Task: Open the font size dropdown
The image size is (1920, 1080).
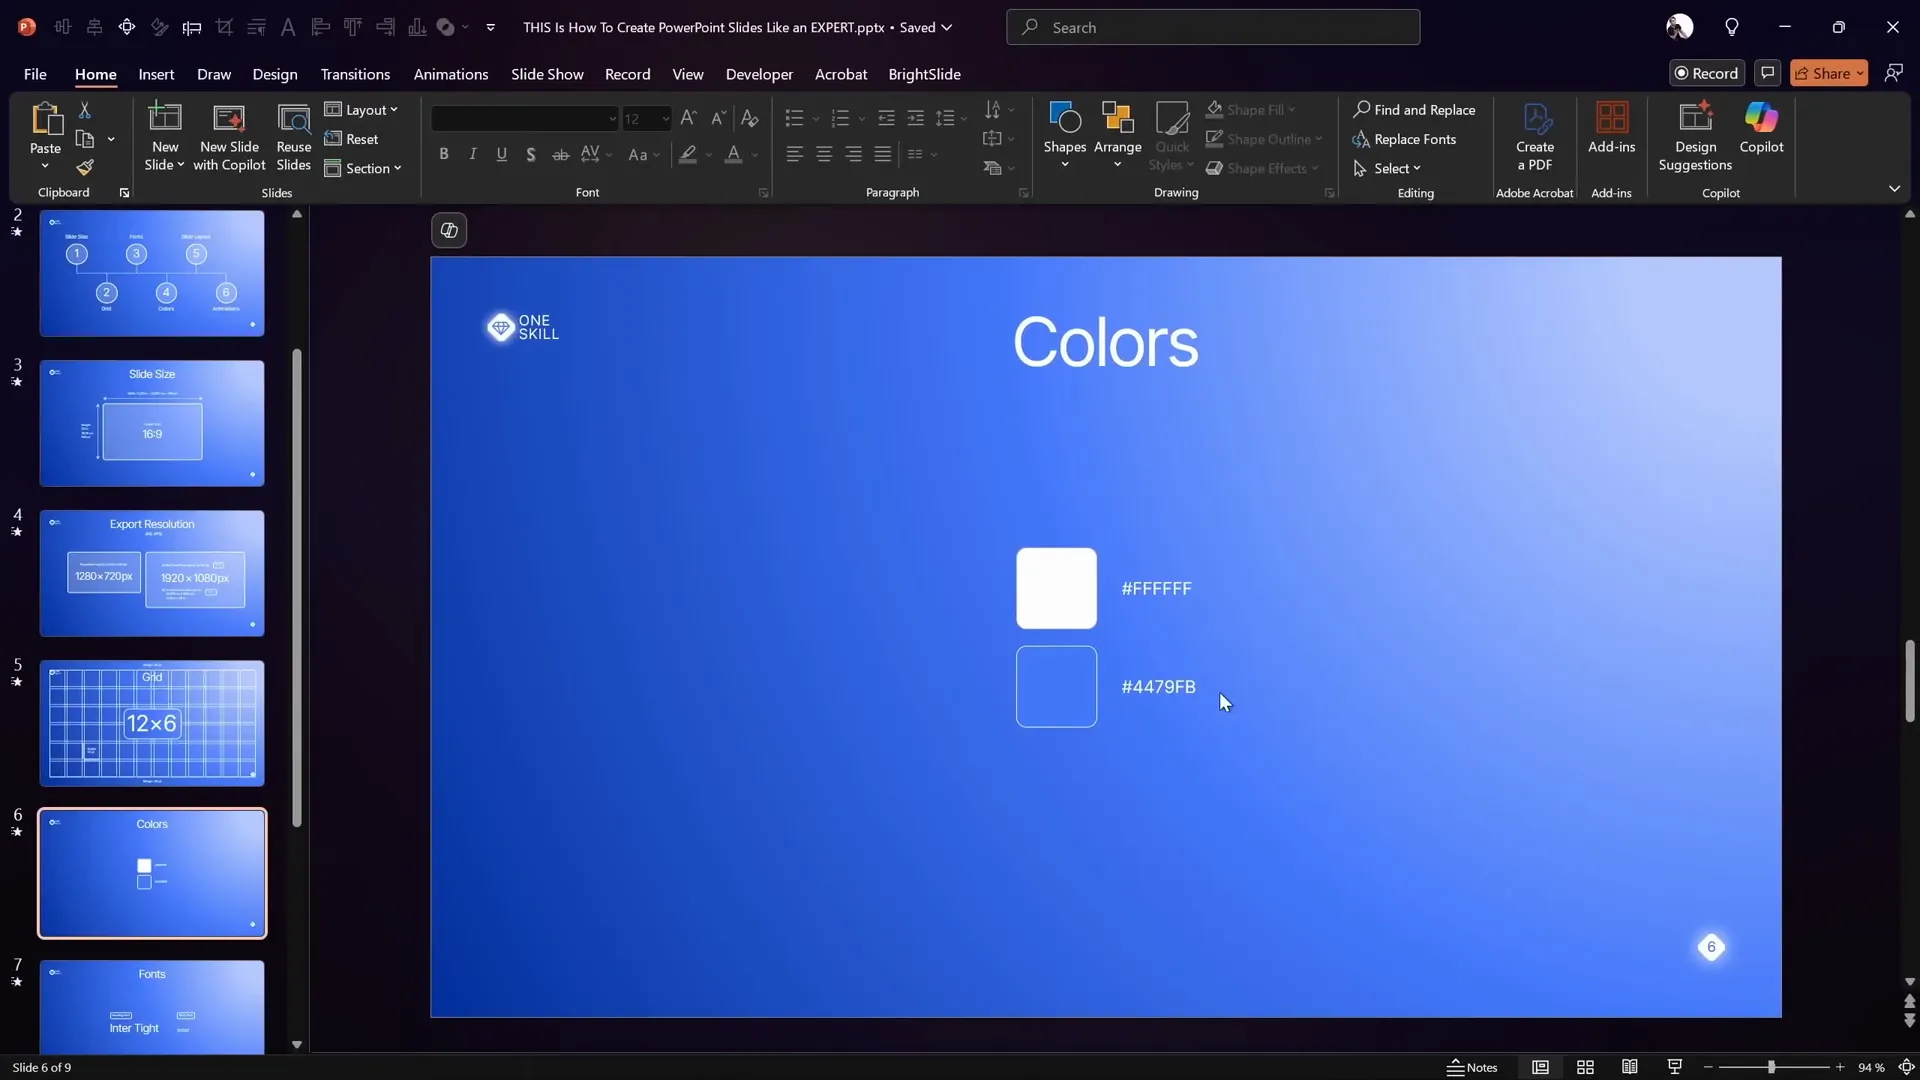Action: click(664, 118)
